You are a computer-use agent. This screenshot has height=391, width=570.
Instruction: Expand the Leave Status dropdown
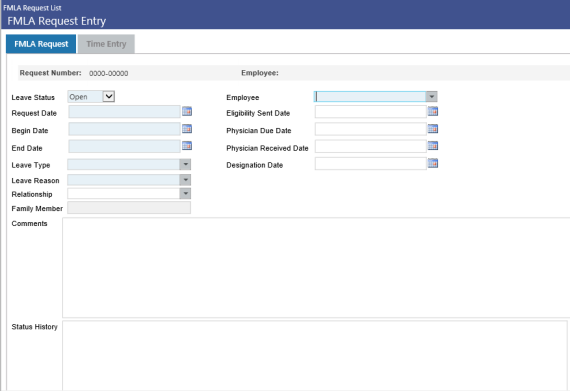click(x=109, y=97)
